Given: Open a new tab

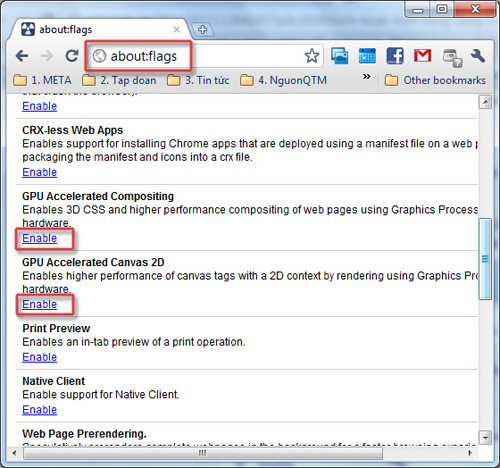Looking at the screenshot, I should pyautogui.click(x=203, y=30).
